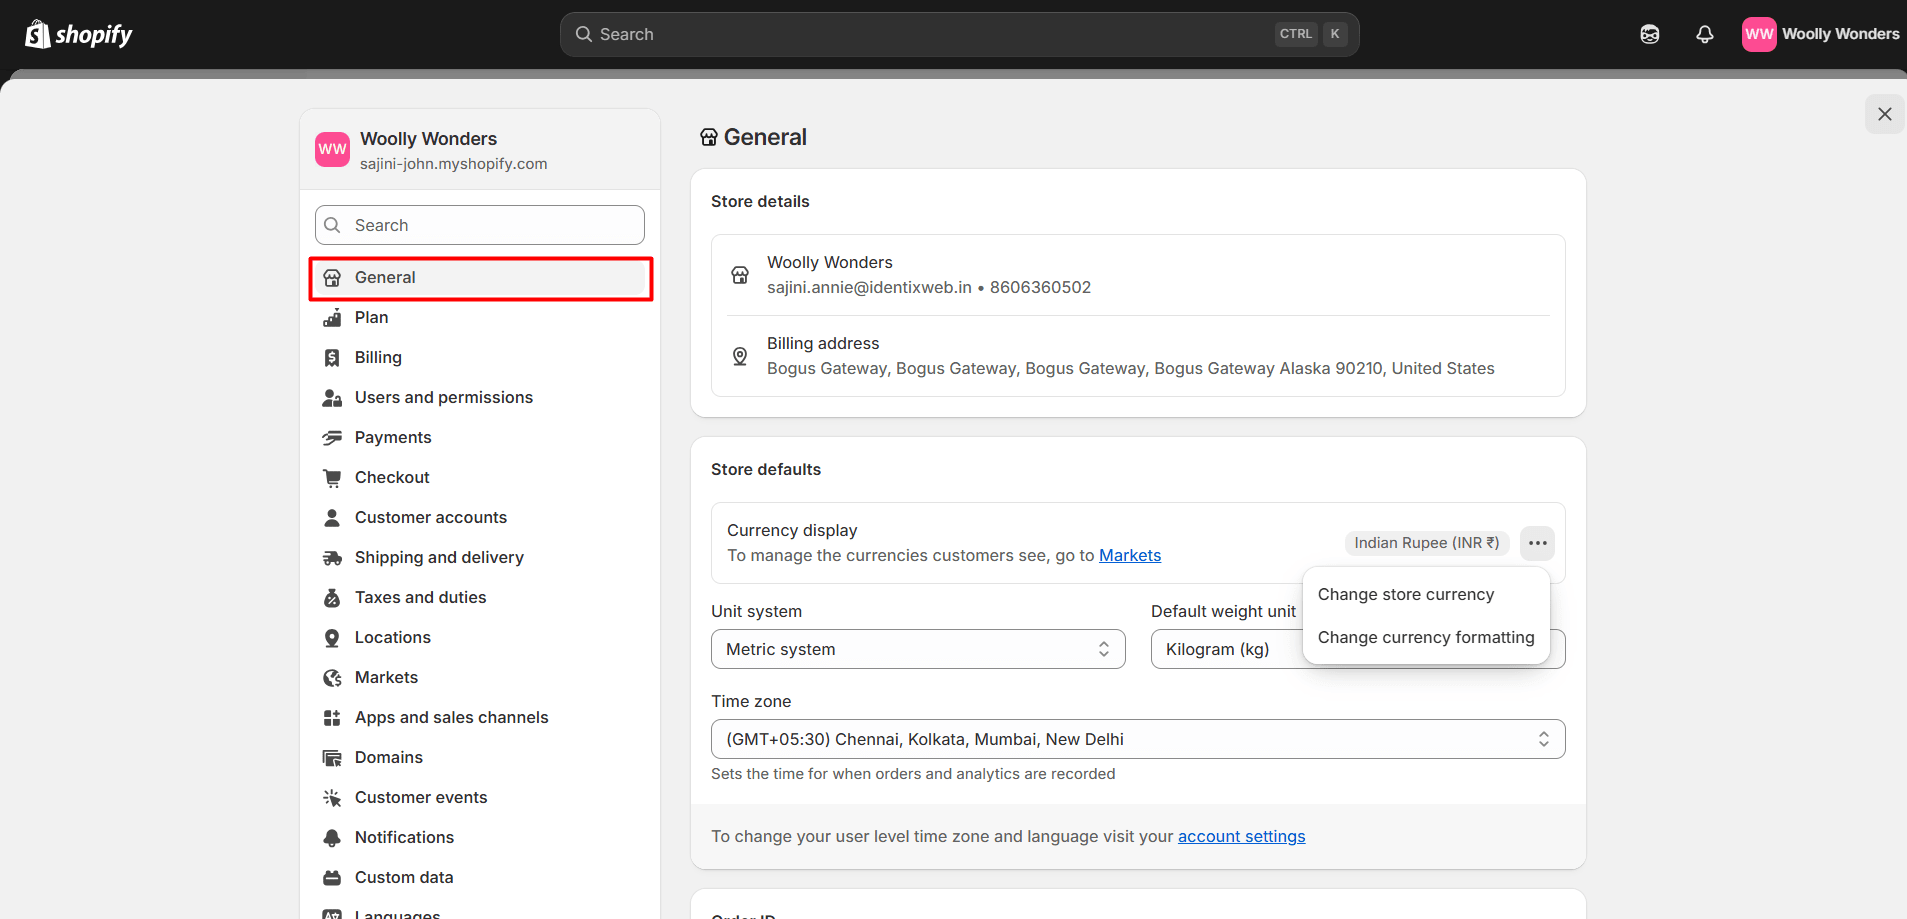Click the Domains icon

coord(332,758)
